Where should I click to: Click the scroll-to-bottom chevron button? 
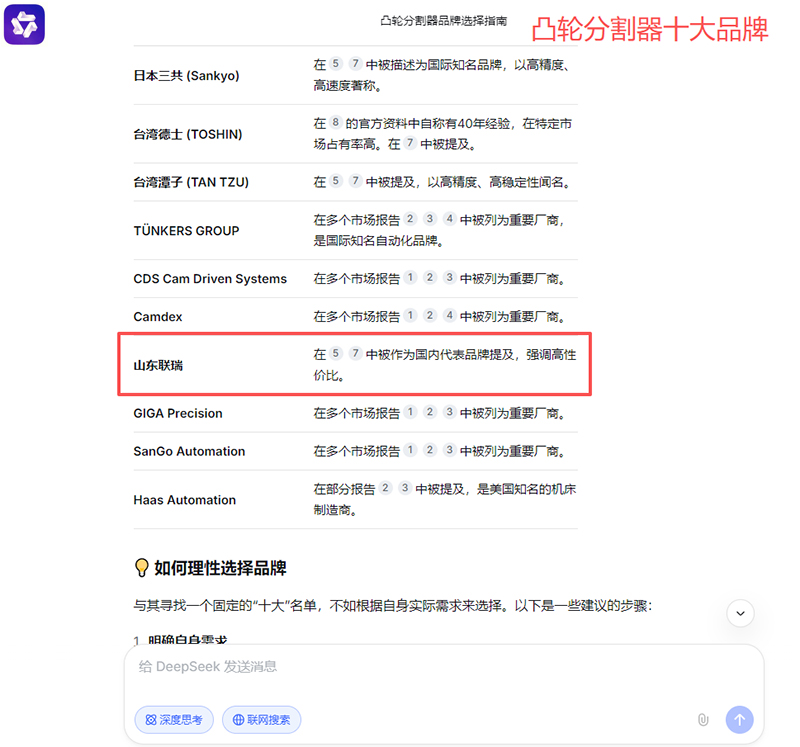point(740,613)
